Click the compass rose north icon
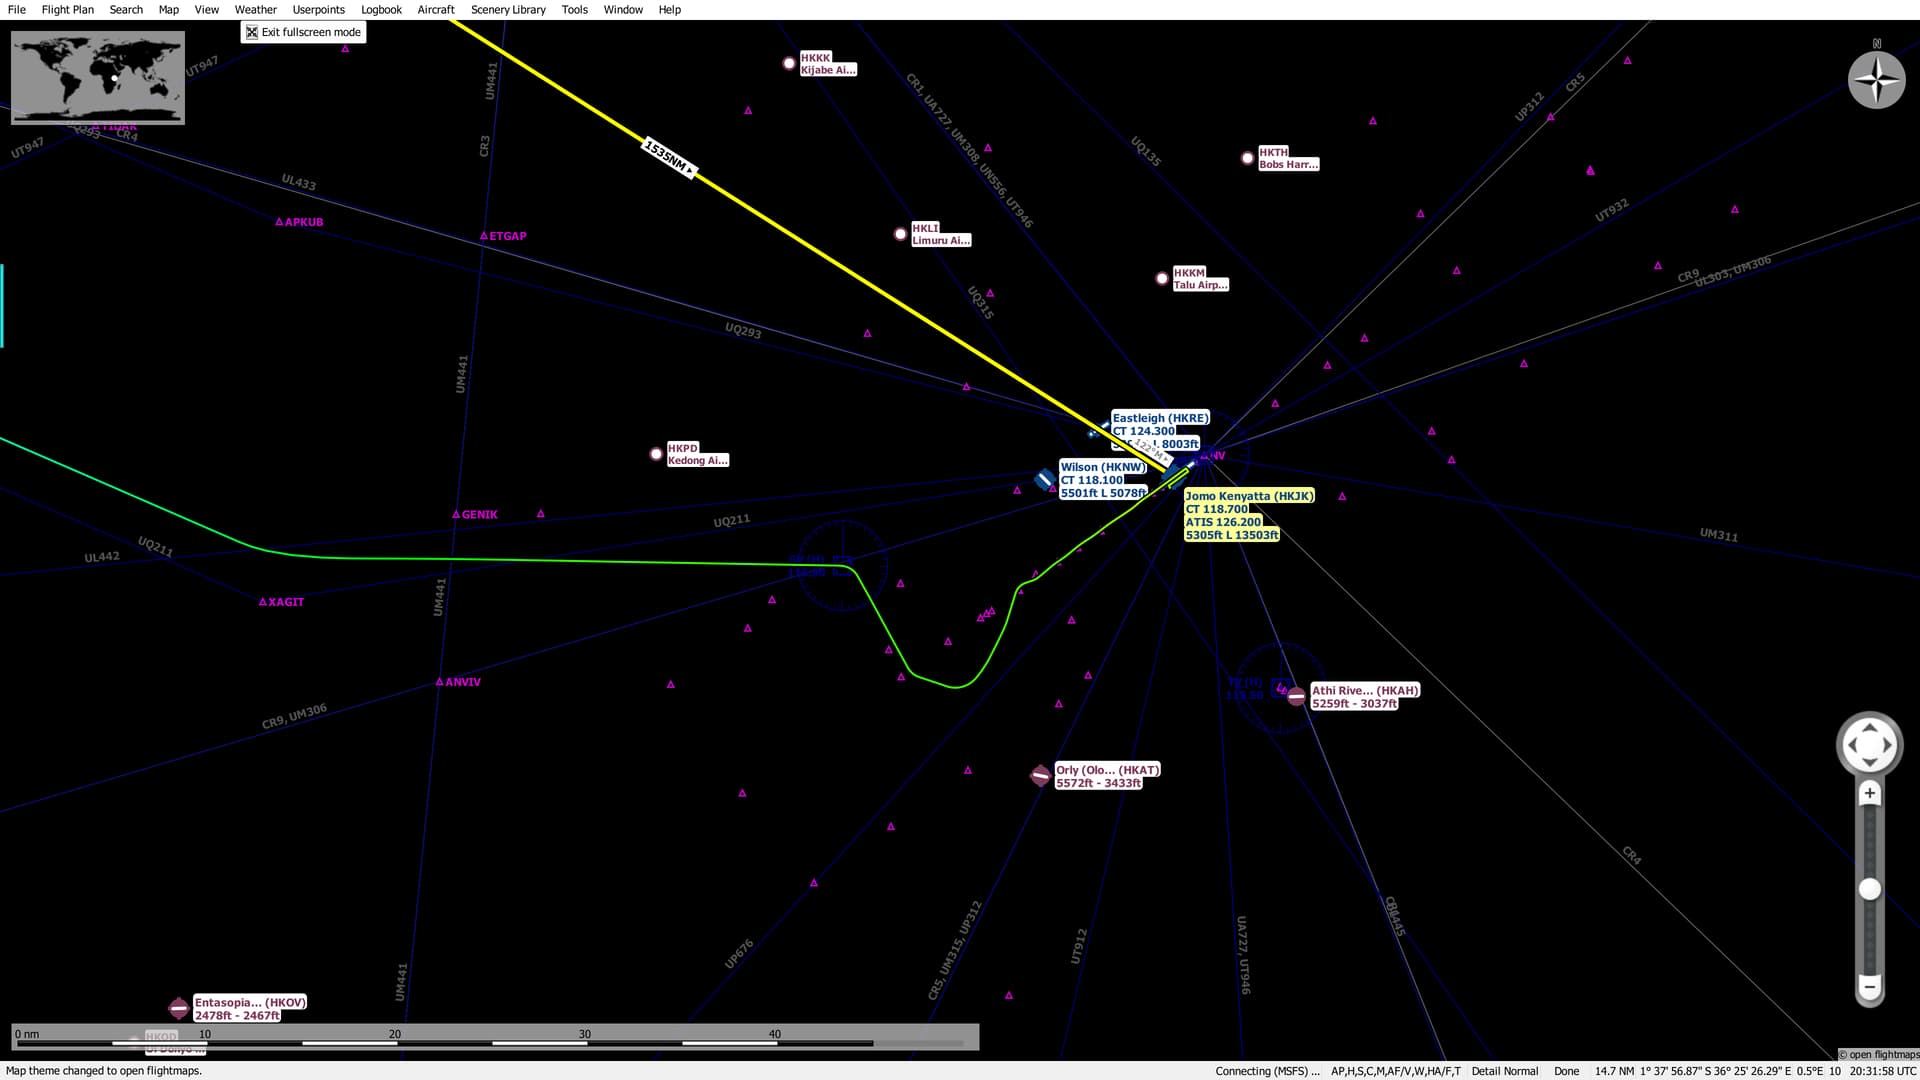 click(x=1876, y=80)
